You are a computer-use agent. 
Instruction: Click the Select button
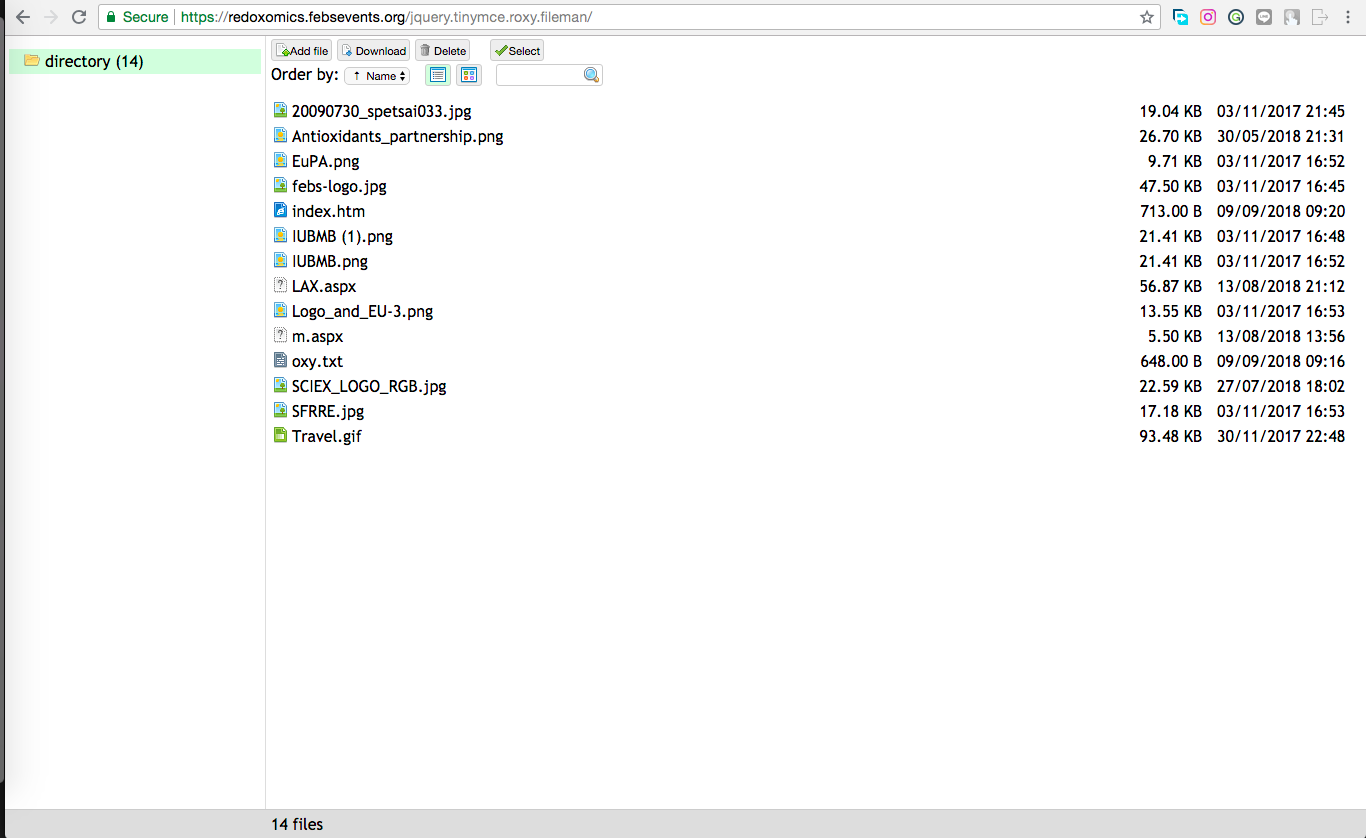(517, 51)
